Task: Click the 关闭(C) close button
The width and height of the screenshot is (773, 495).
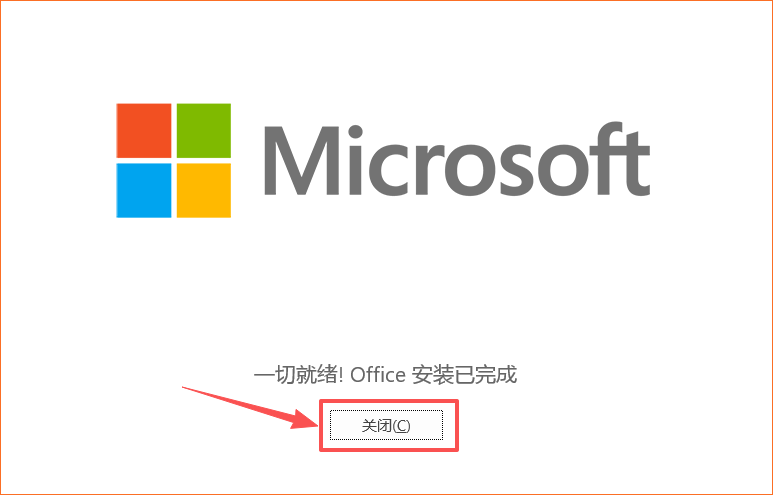Action: 386,425
